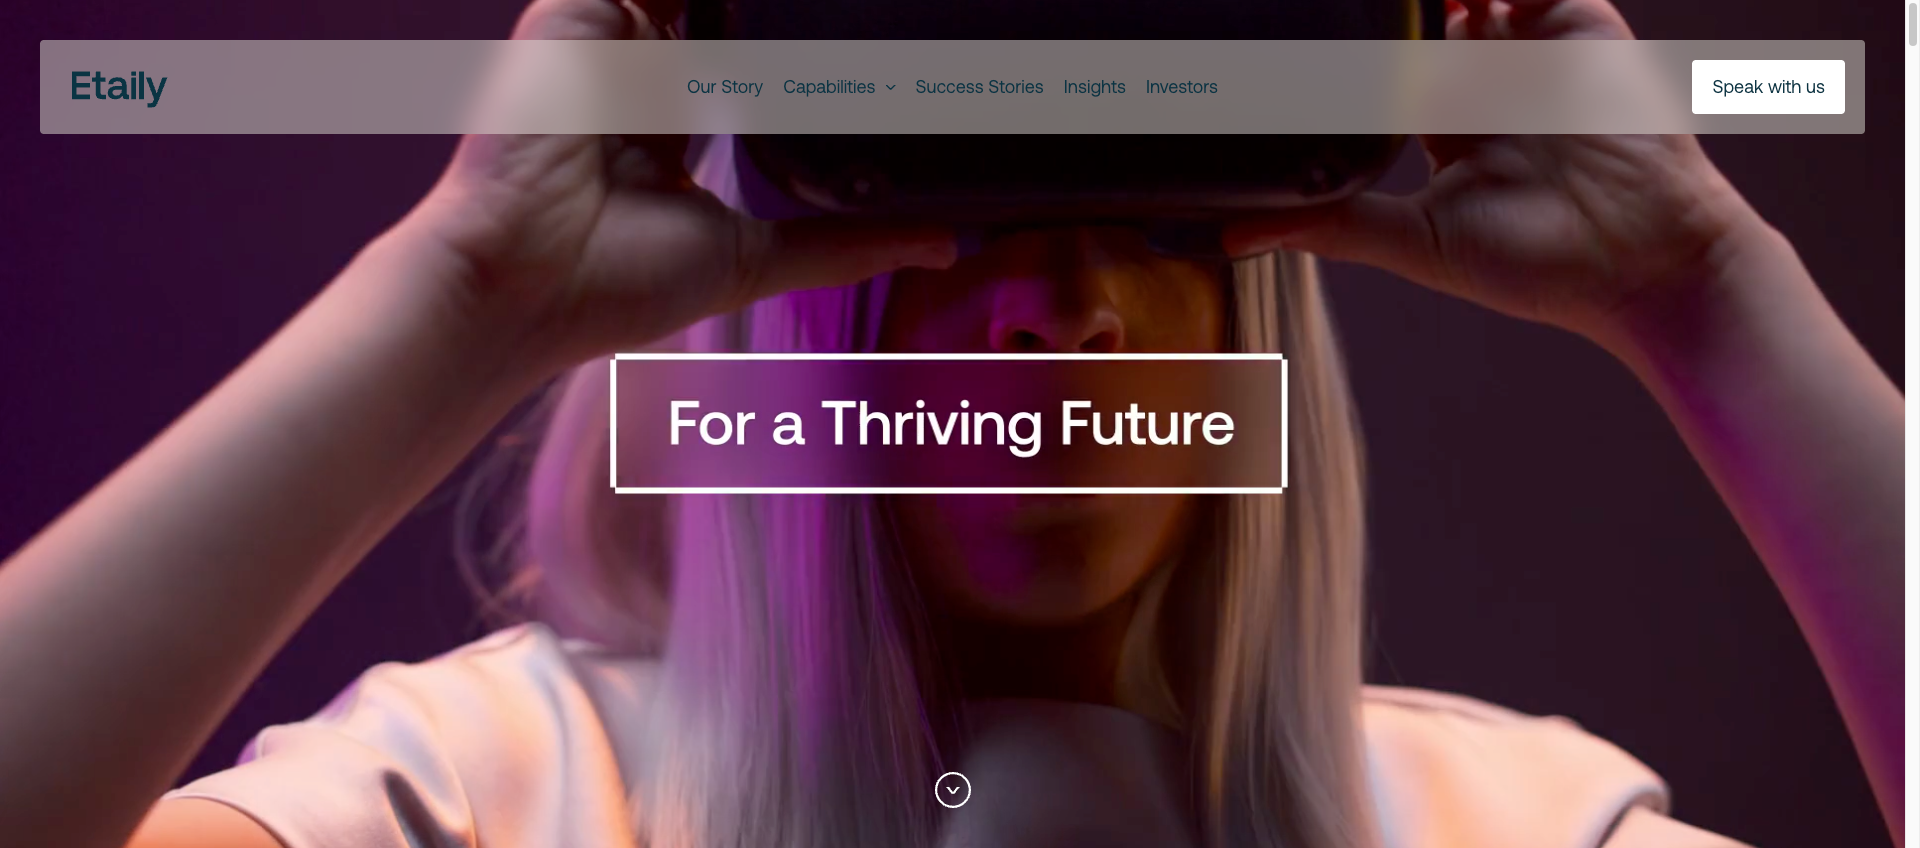Click the Etaily logo
This screenshot has height=848, width=1920.
tap(118, 87)
